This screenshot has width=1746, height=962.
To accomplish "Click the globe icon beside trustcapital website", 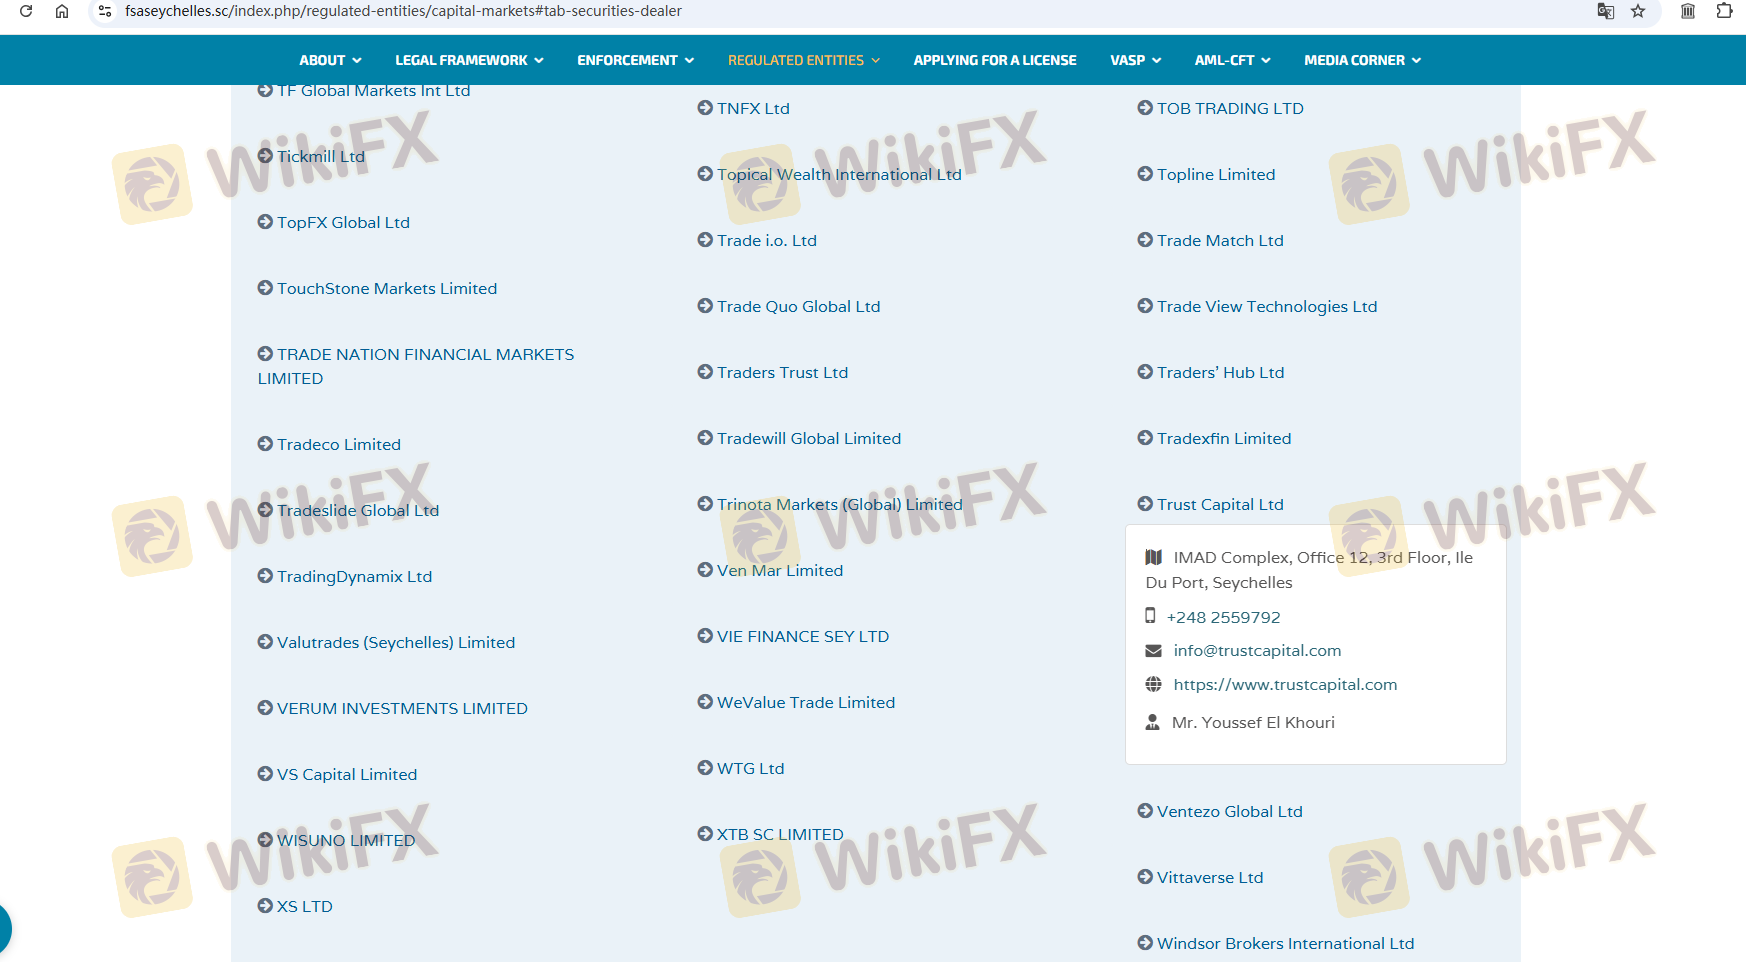I will point(1153,684).
